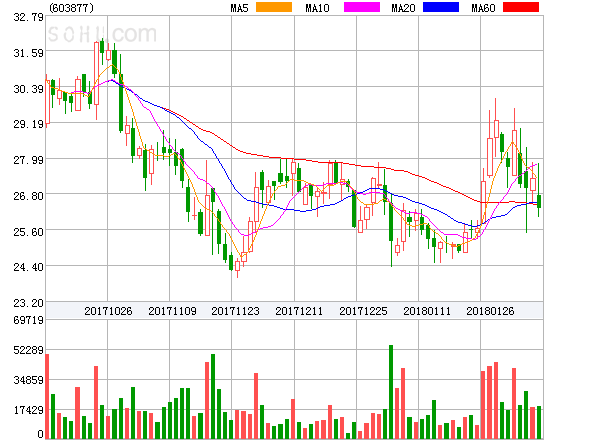
Task: Click the date label 20171211
Action: [299, 311]
